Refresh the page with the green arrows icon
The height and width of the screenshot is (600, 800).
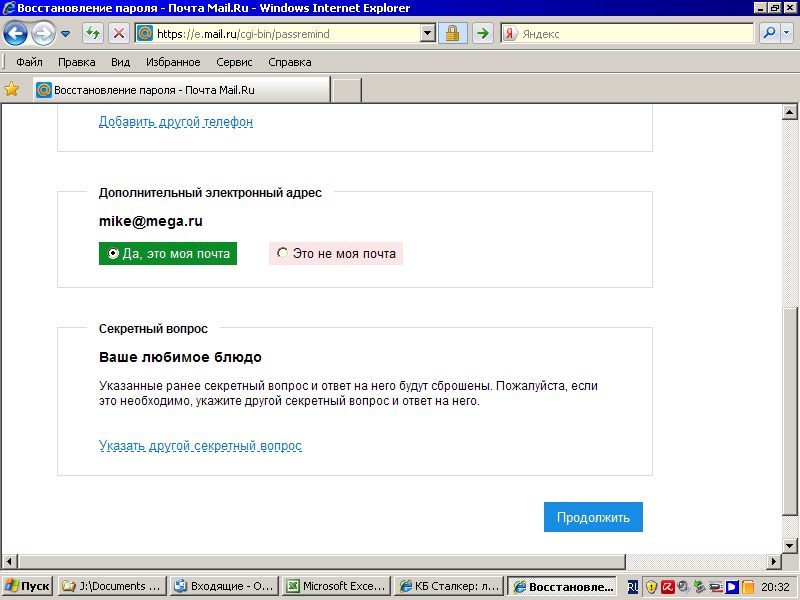pyautogui.click(x=93, y=33)
